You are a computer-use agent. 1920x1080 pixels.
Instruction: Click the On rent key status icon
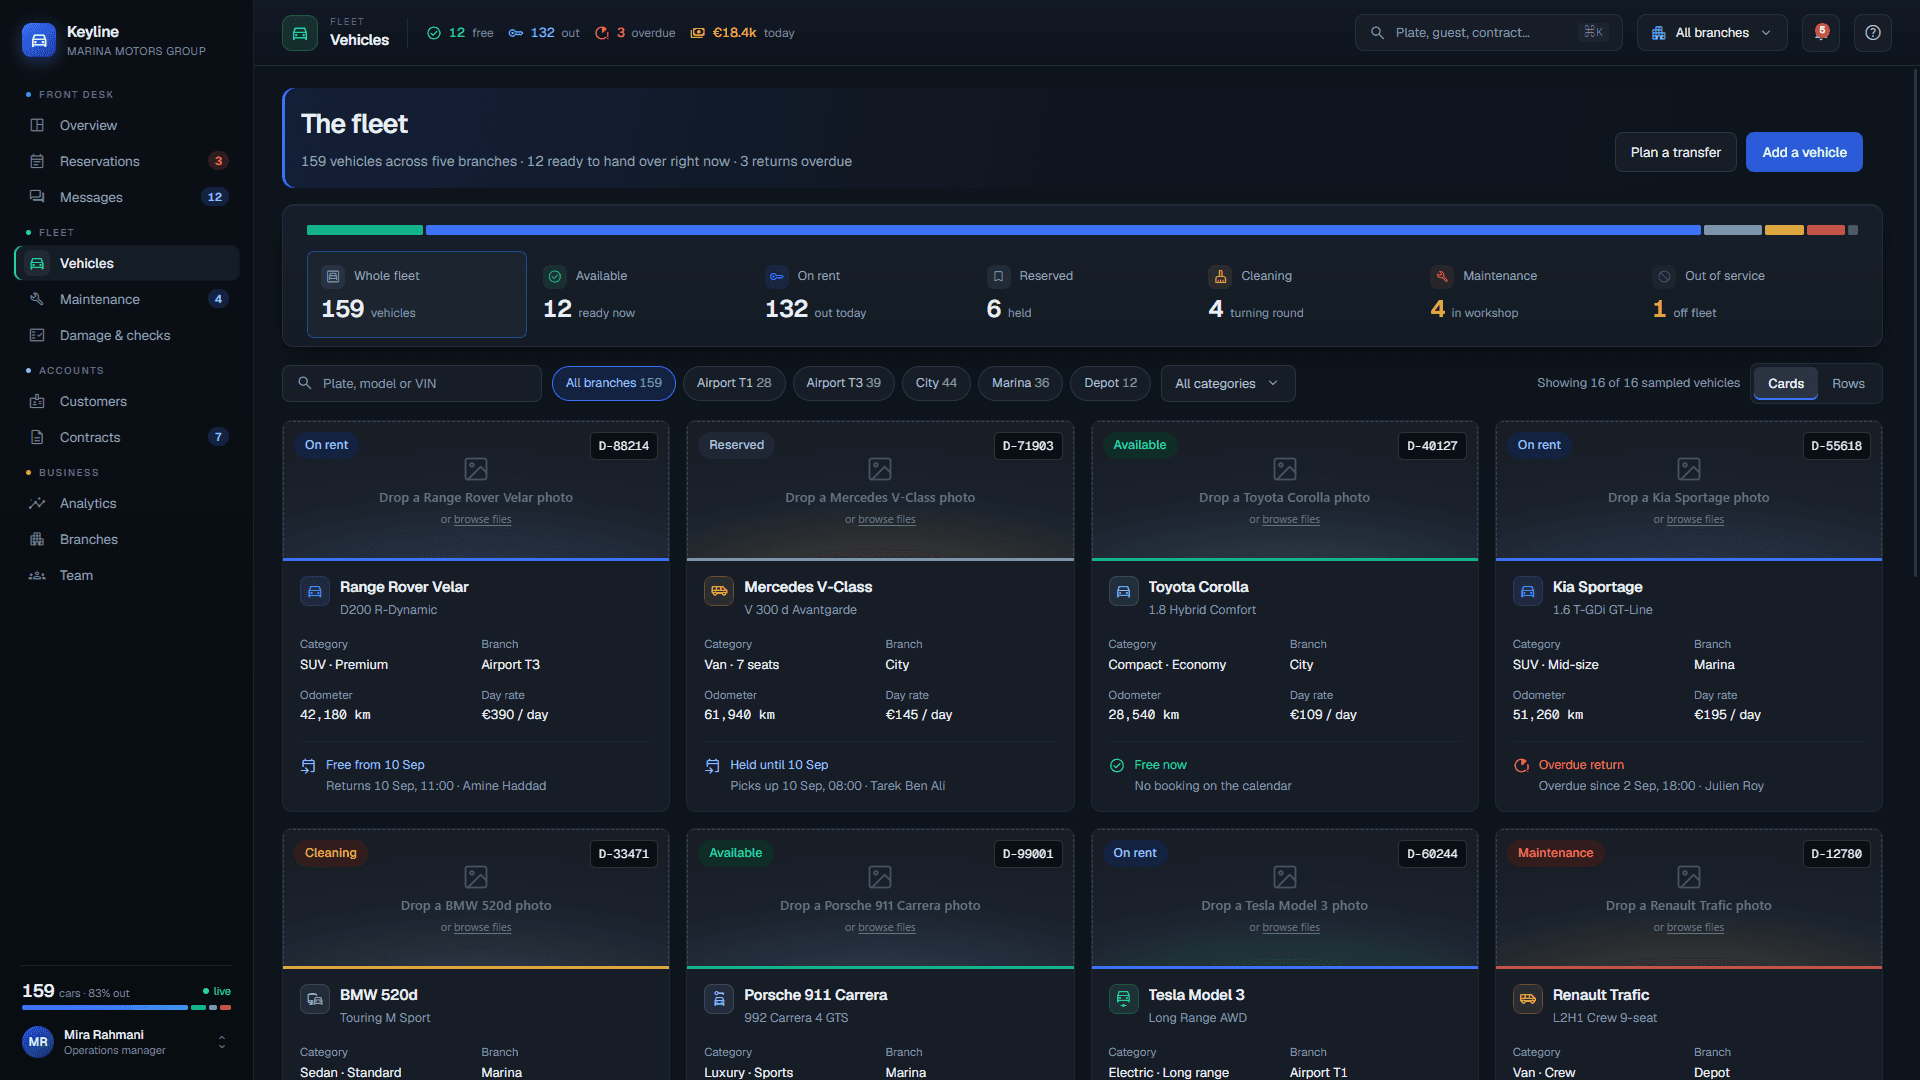coord(777,276)
